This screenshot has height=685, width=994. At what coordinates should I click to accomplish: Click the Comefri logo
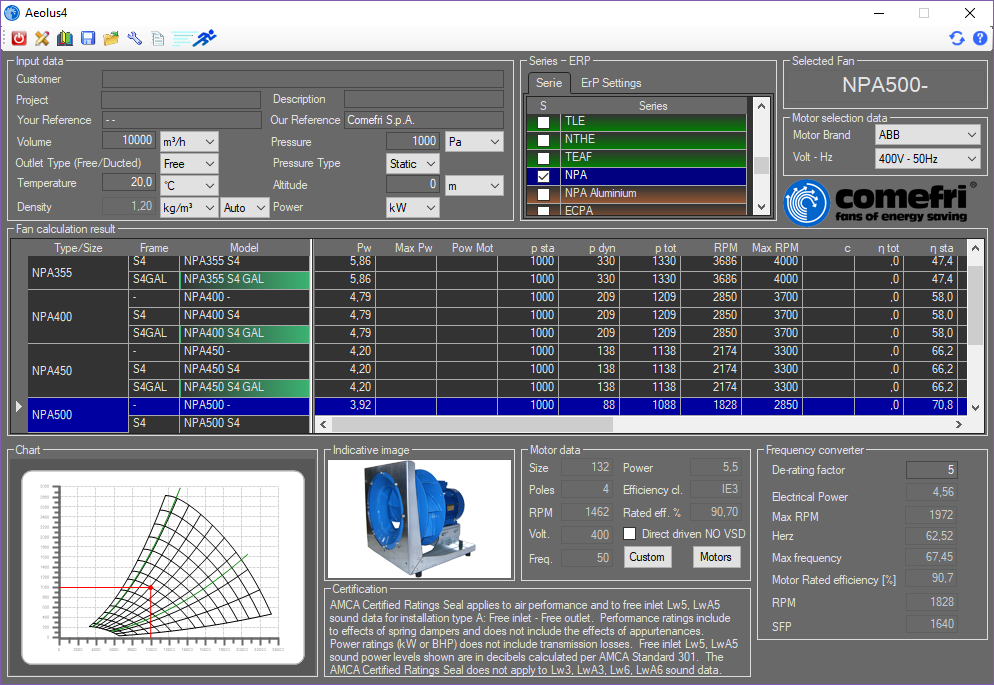point(880,202)
